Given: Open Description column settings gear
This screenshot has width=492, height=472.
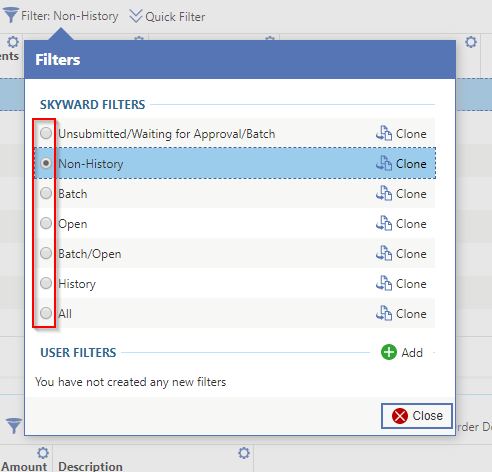Looking at the screenshot, I should [244, 453].
